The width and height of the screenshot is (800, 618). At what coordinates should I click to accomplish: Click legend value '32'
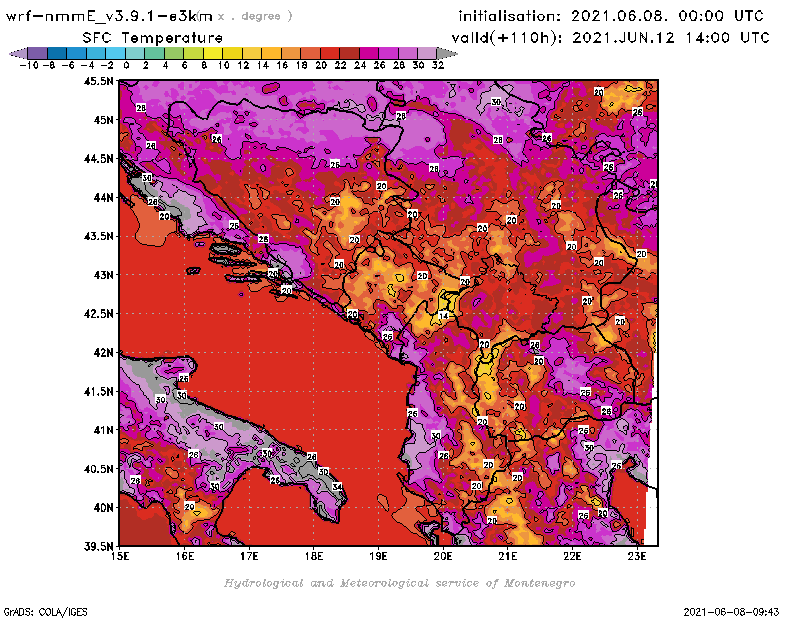pos(438,65)
